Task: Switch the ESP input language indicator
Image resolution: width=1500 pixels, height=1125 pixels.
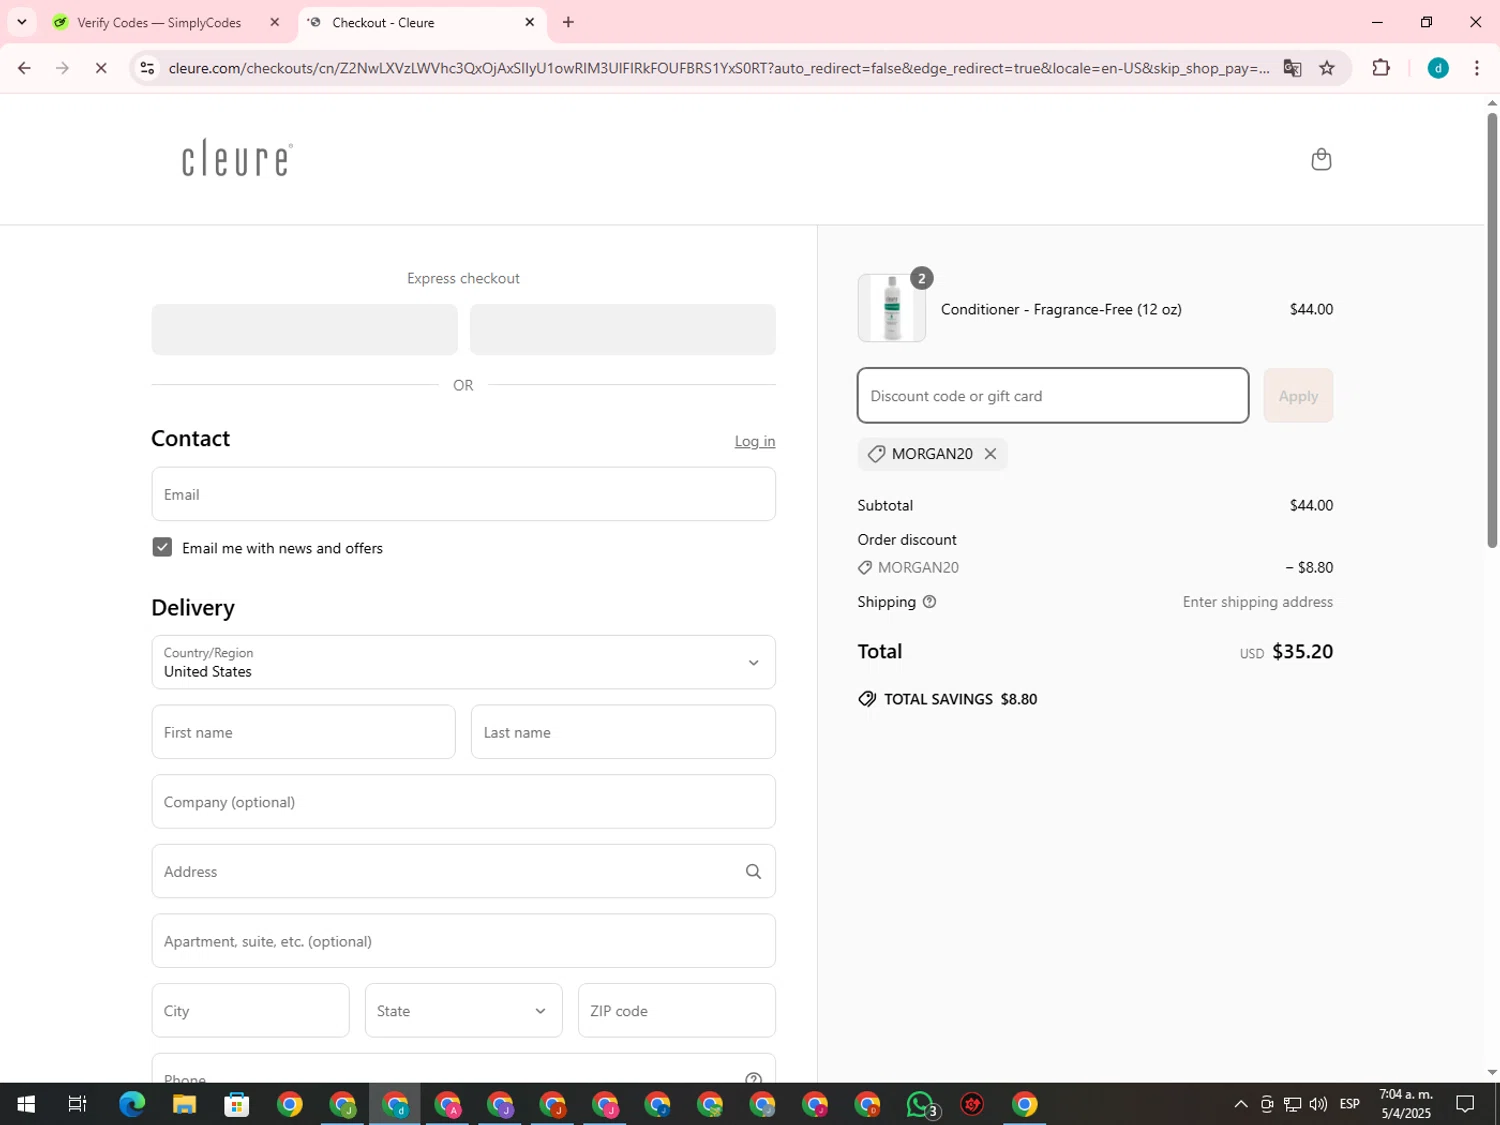Action: [1350, 1104]
